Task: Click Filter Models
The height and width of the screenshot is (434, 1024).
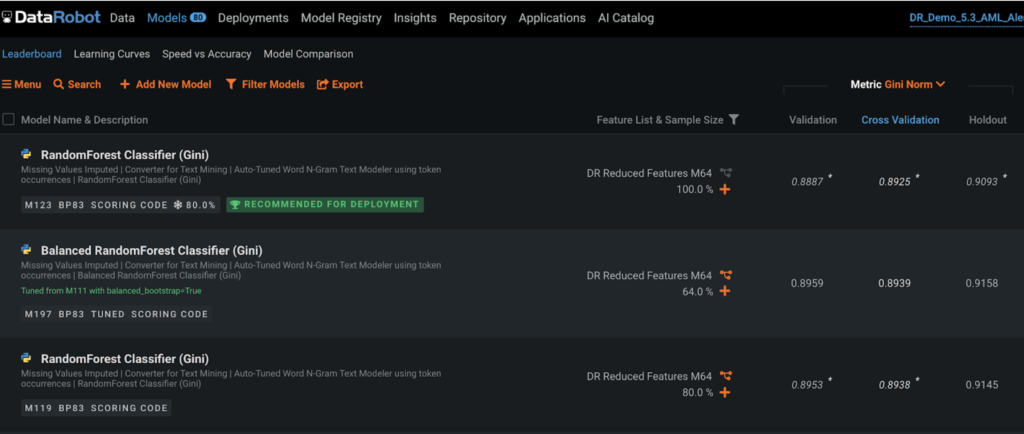Action: (265, 84)
